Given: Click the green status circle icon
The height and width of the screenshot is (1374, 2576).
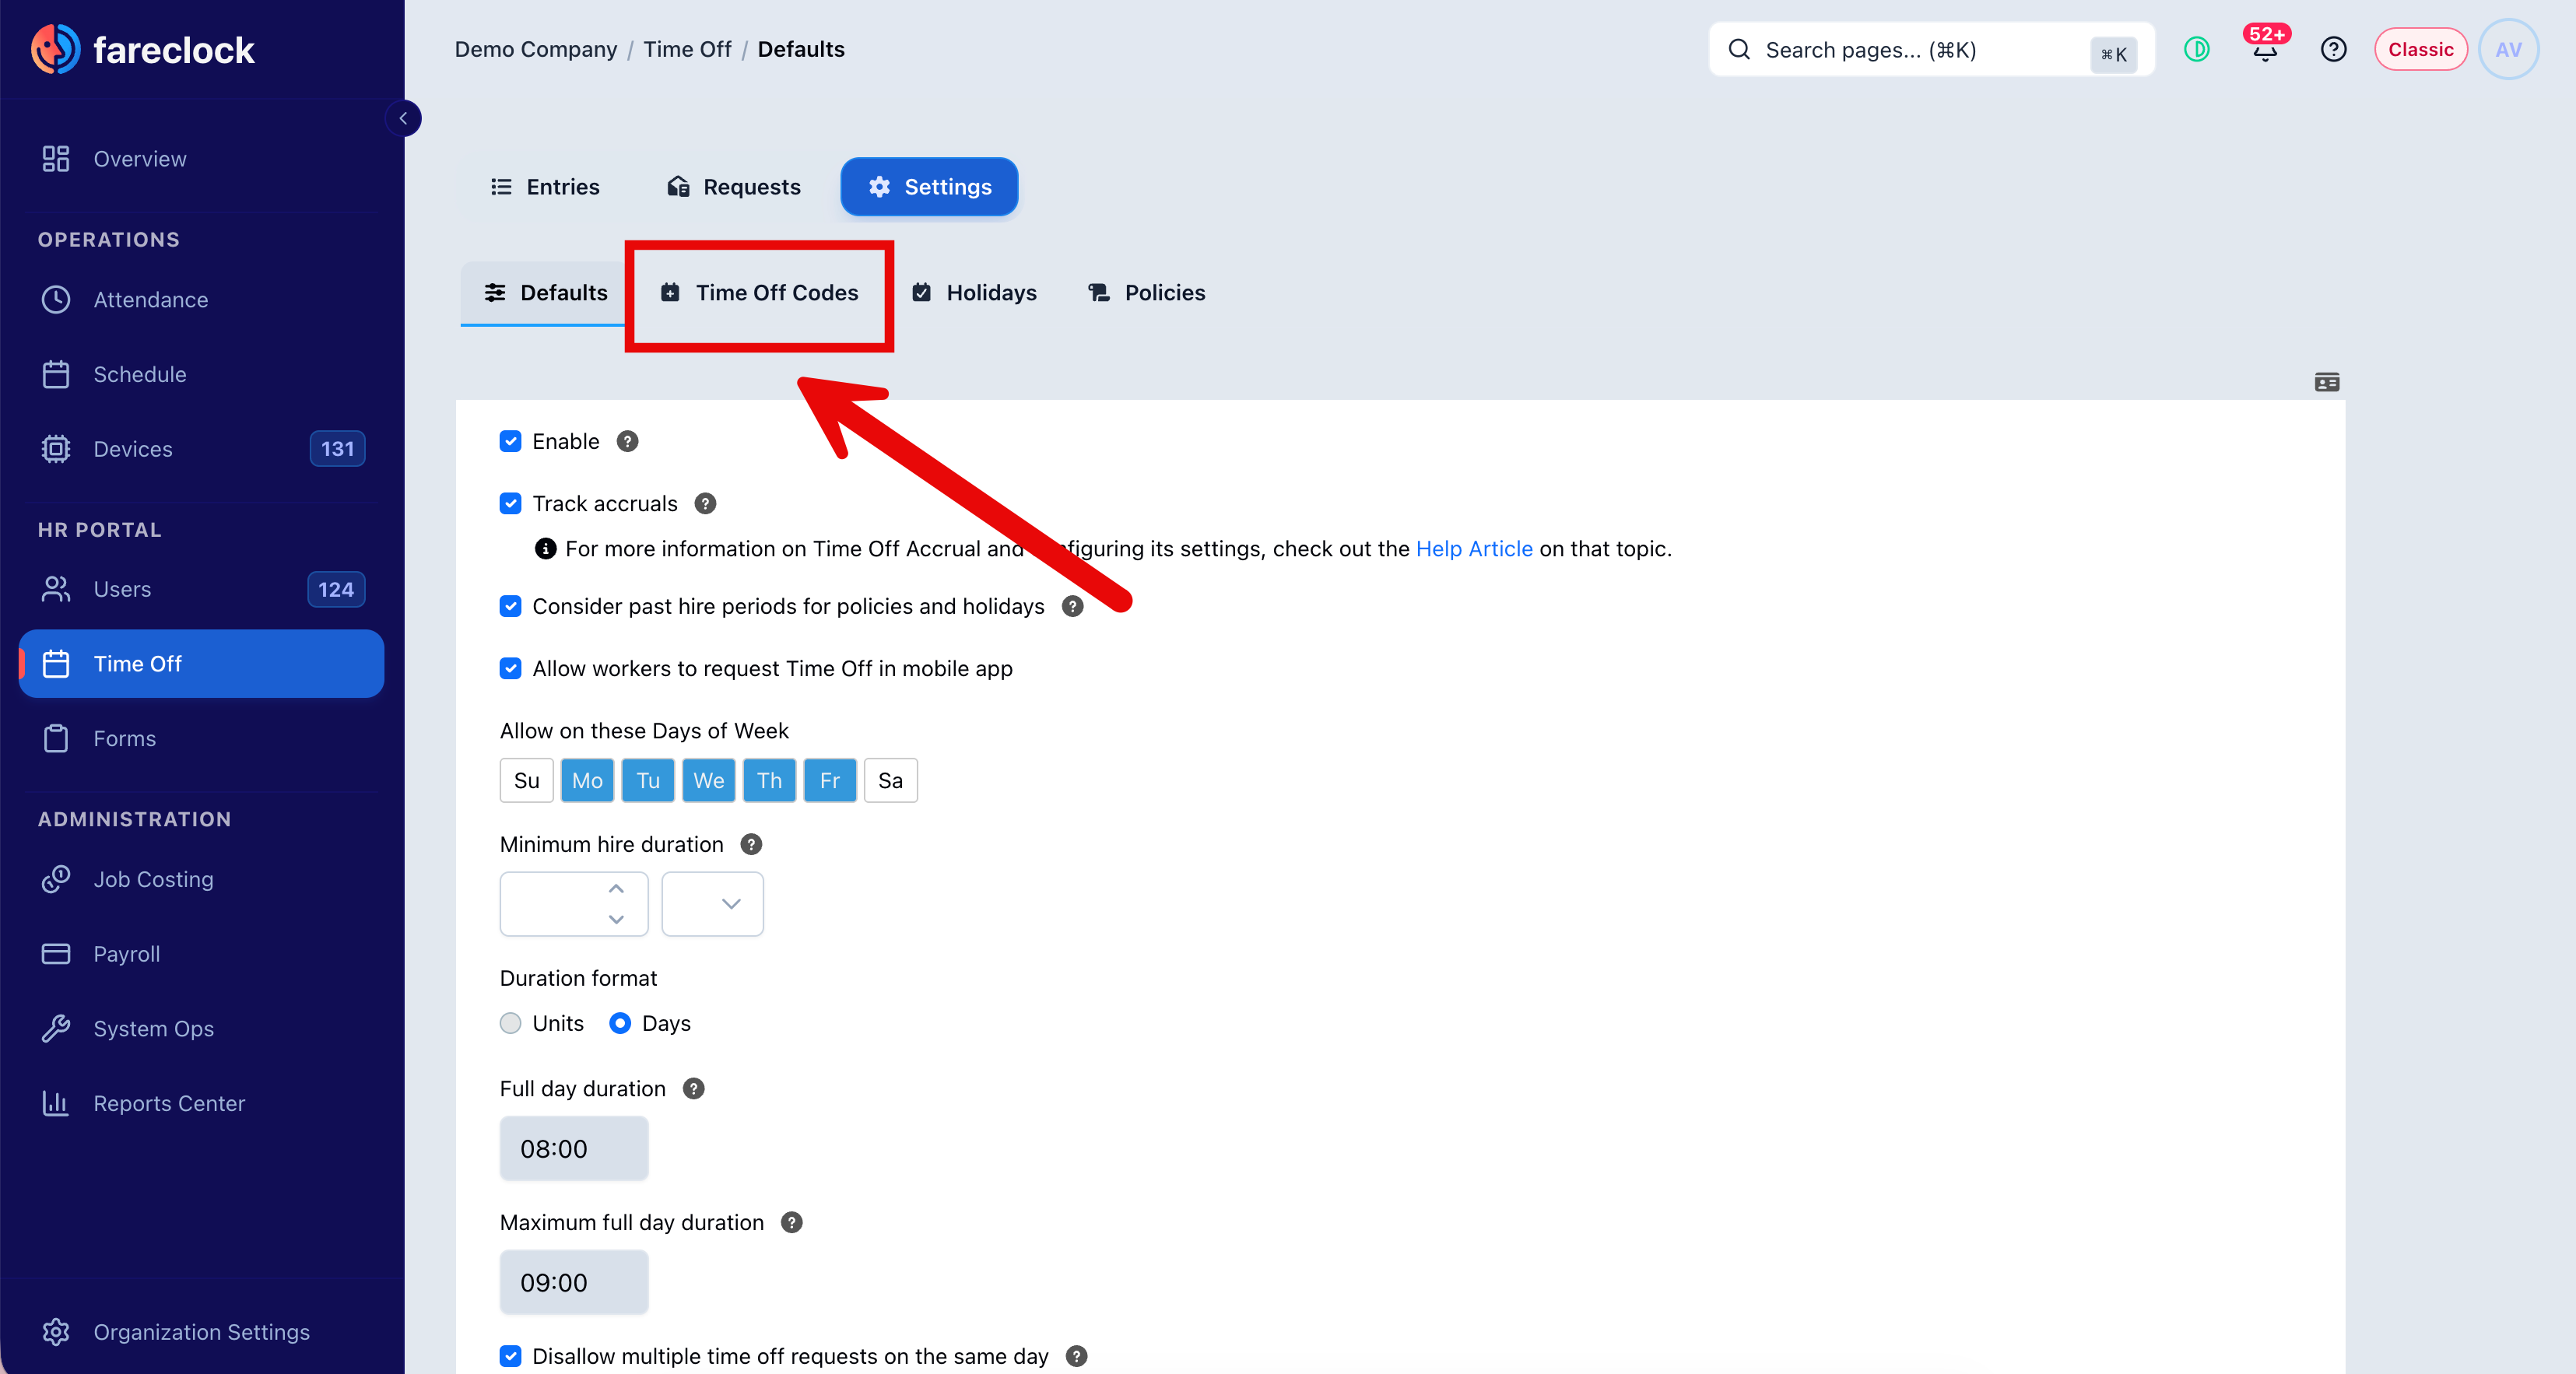Looking at the screenshot, I should point(2197,49).
